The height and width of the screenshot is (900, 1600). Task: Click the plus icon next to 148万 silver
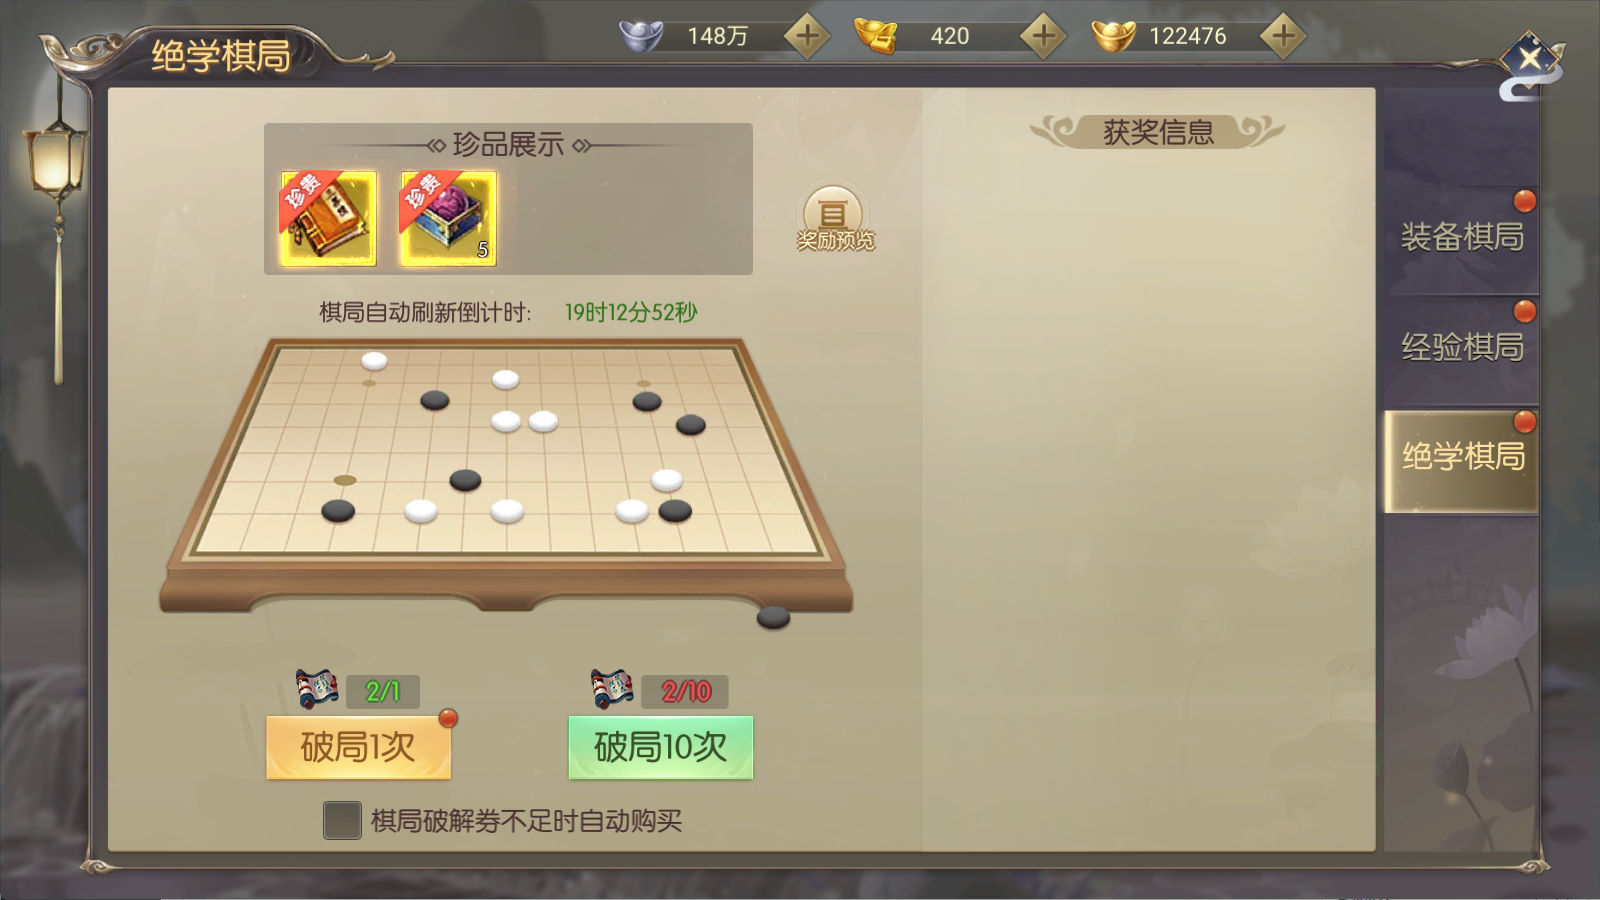pos(807,36)
